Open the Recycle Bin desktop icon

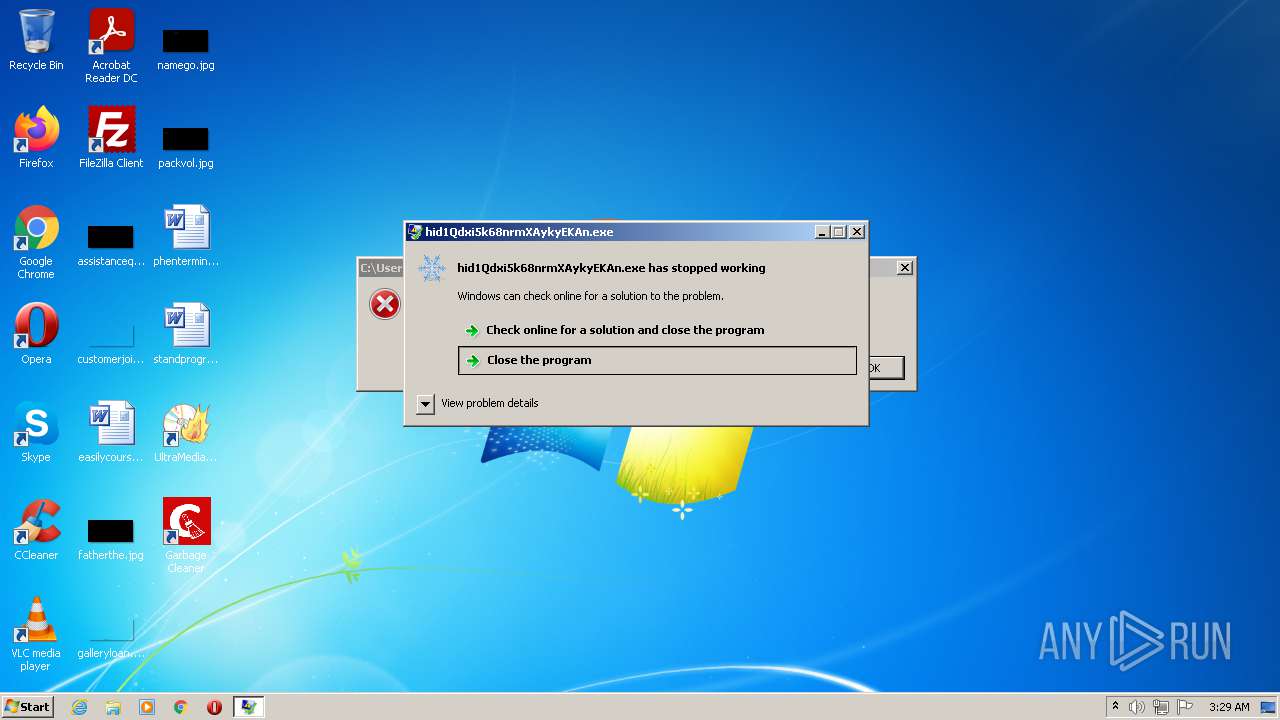pyautogui.click(x=36, y=40)
